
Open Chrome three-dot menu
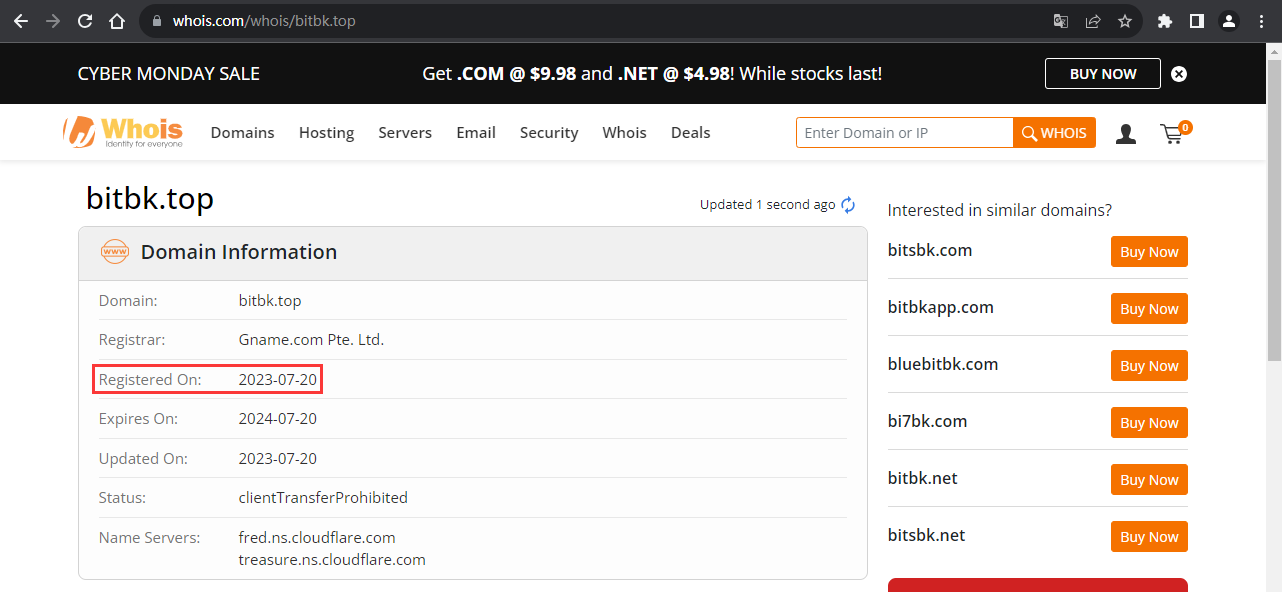1262,21
